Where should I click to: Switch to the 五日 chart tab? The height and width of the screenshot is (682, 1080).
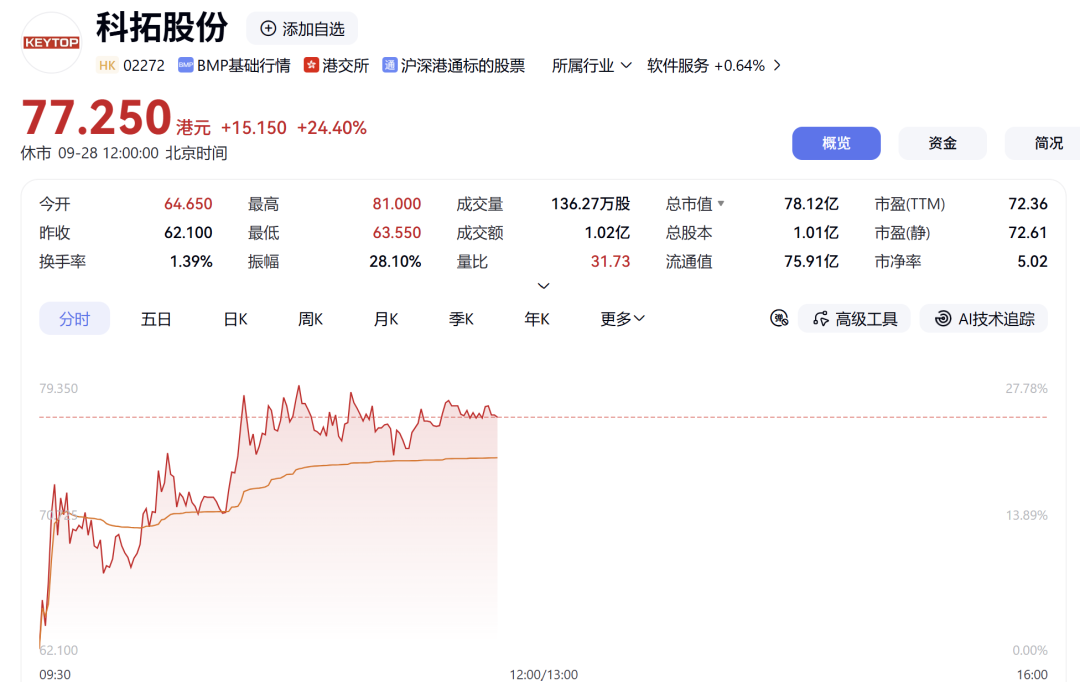156,319
